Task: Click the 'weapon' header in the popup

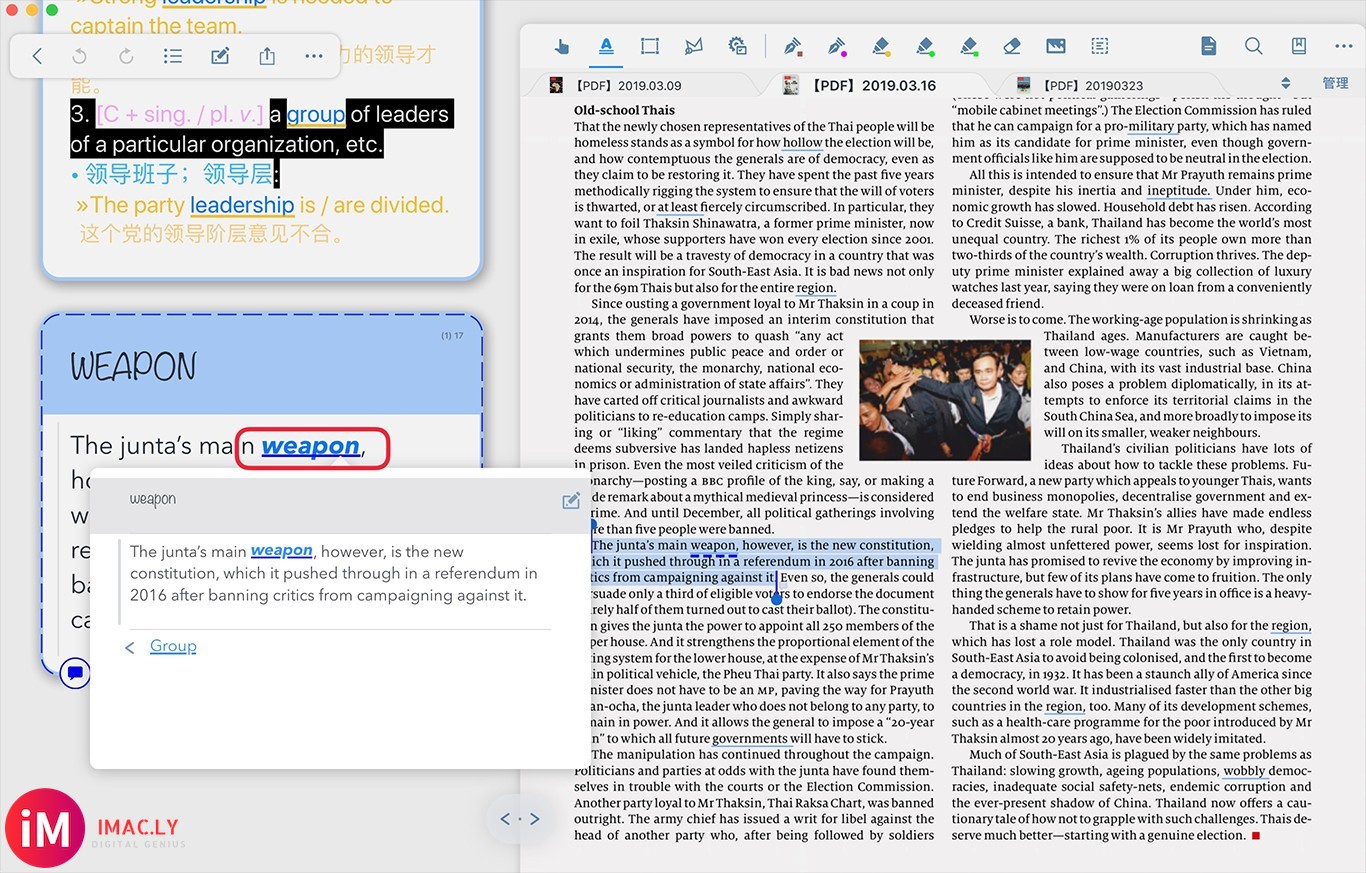Action: click(x=152, y=499)
